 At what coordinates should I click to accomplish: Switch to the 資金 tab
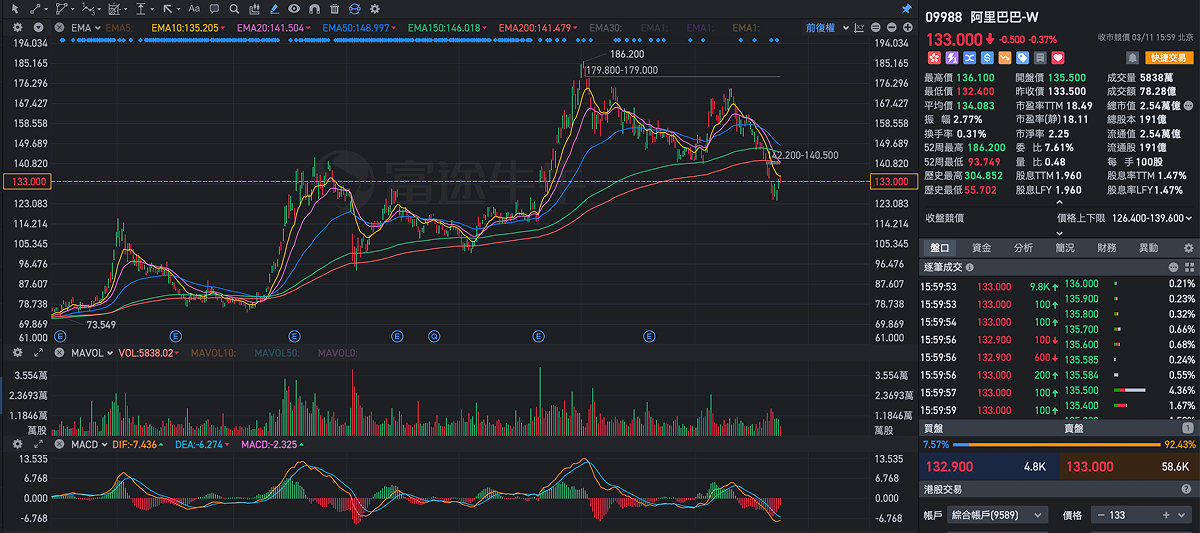pyautogui.click(x=981, y=247)
